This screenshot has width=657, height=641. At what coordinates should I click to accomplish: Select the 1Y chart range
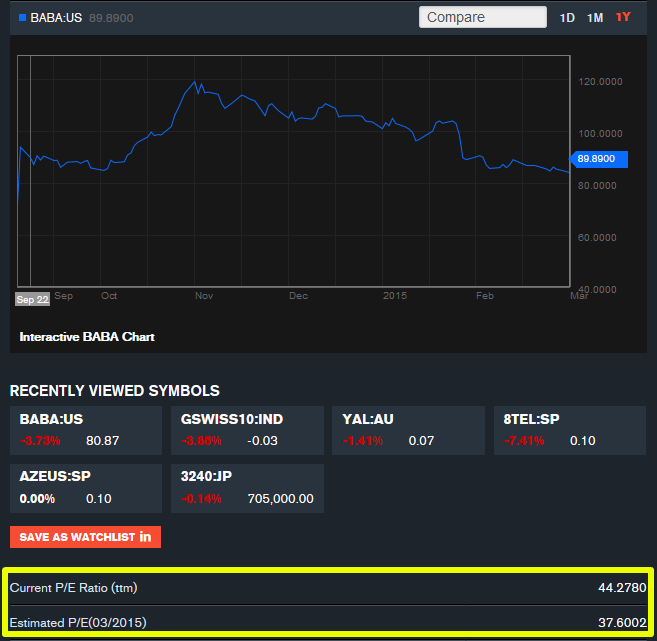point(623,17)
